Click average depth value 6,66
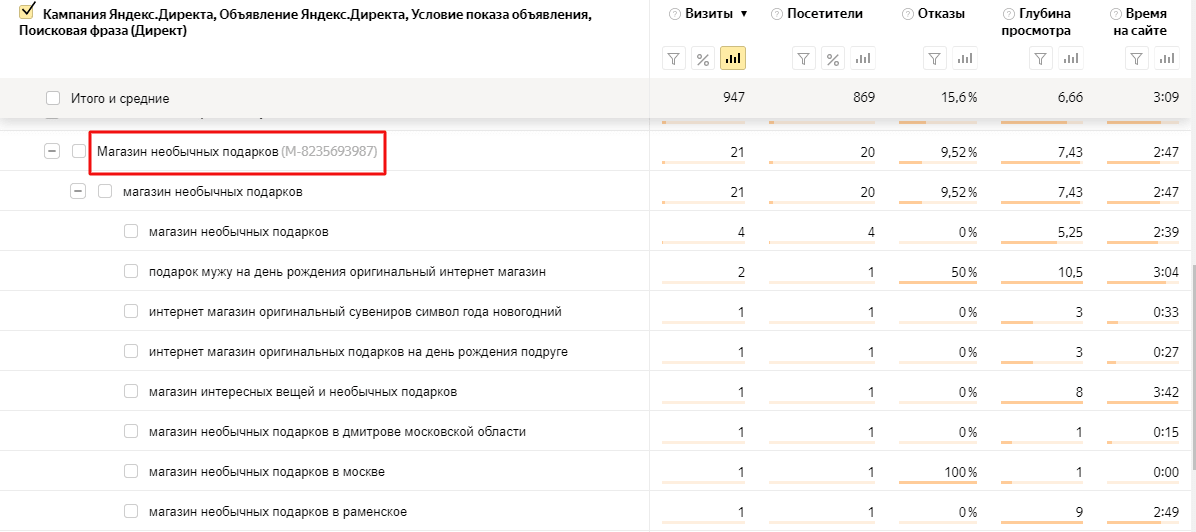Viewport: 1196px width, 532px height. click(1069, 98)
